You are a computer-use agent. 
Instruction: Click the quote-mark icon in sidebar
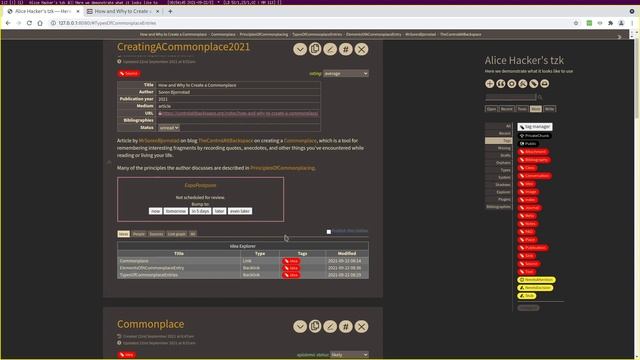click(501, 84)
